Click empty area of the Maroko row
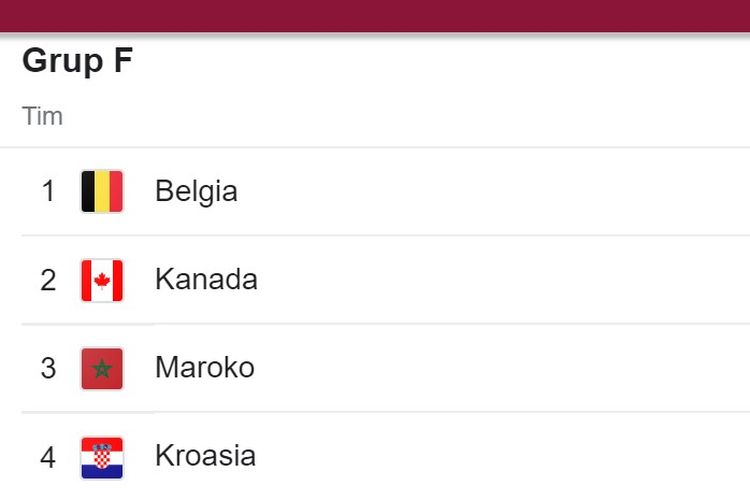 coord(502,368)
